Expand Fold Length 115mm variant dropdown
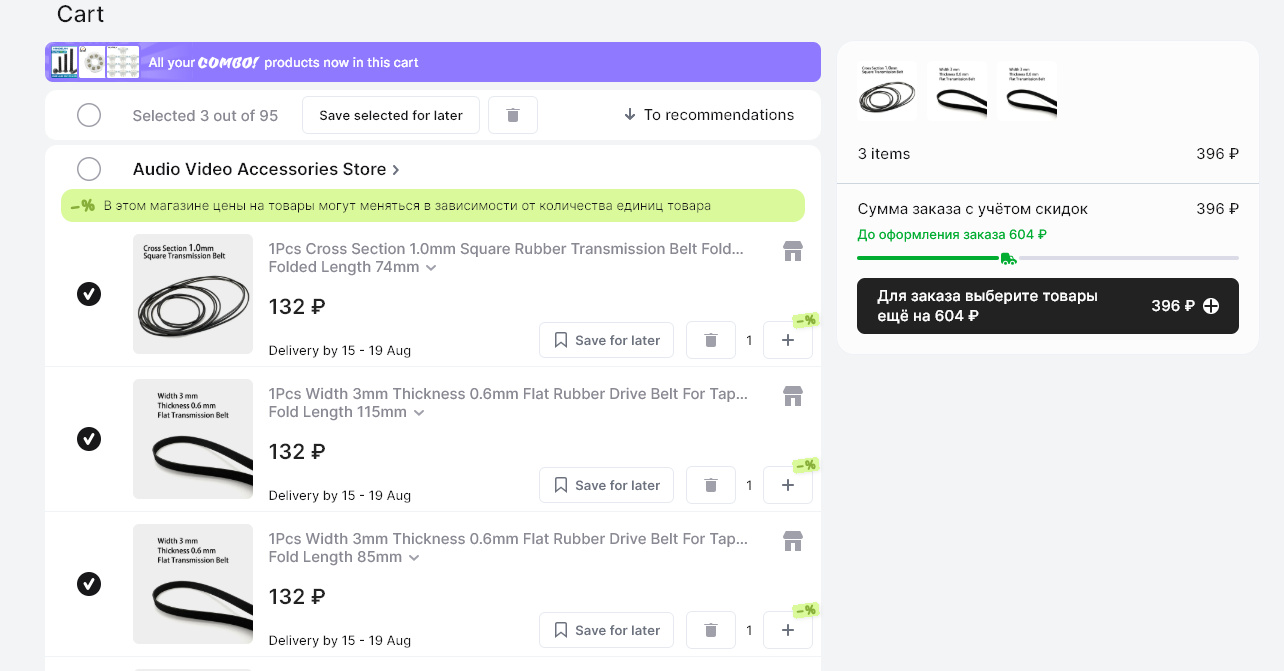This screenshot has height=671, width=1284. coord(419,413)
